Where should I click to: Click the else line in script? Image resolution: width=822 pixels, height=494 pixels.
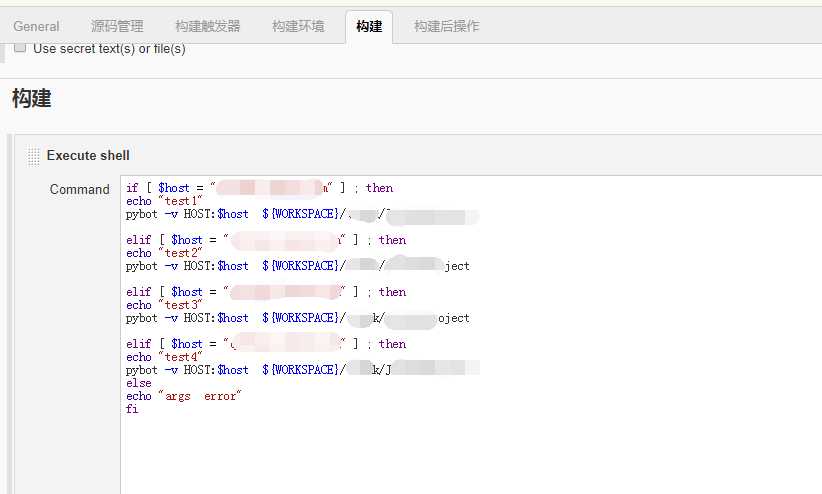click(138, 383)
